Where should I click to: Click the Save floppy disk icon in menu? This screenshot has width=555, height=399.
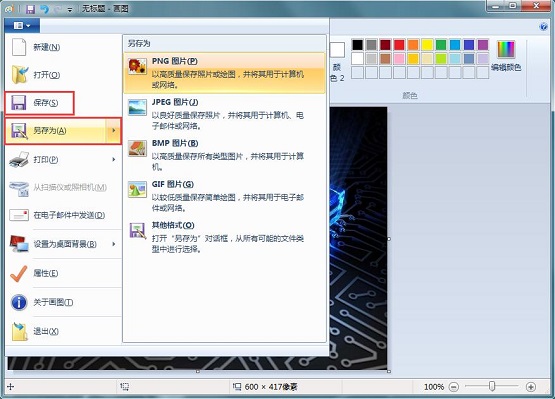19,103
